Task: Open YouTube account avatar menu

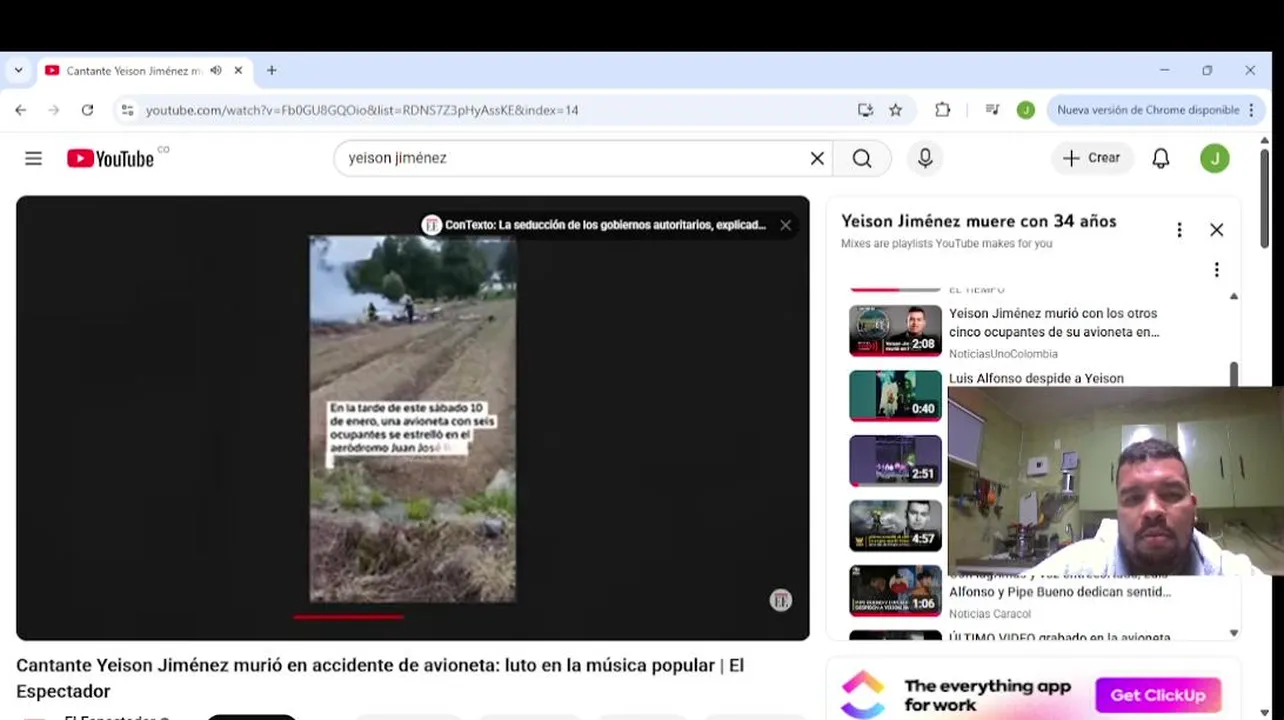Action: click(x=1215, y=158)
